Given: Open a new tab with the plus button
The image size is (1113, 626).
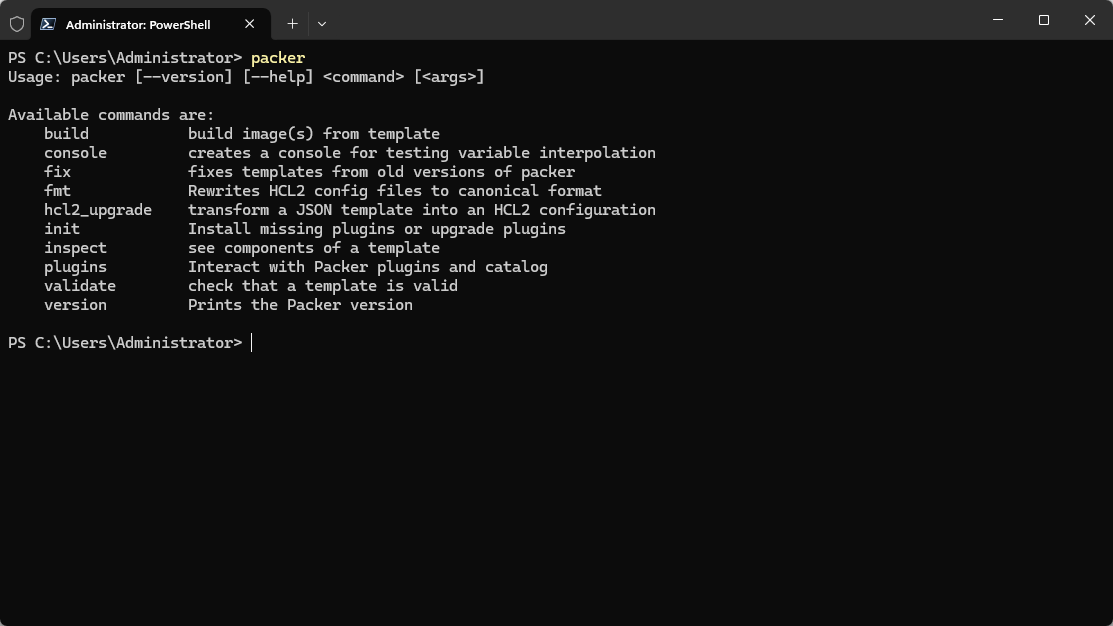Looking at the screenshot, I should point(292,23).
